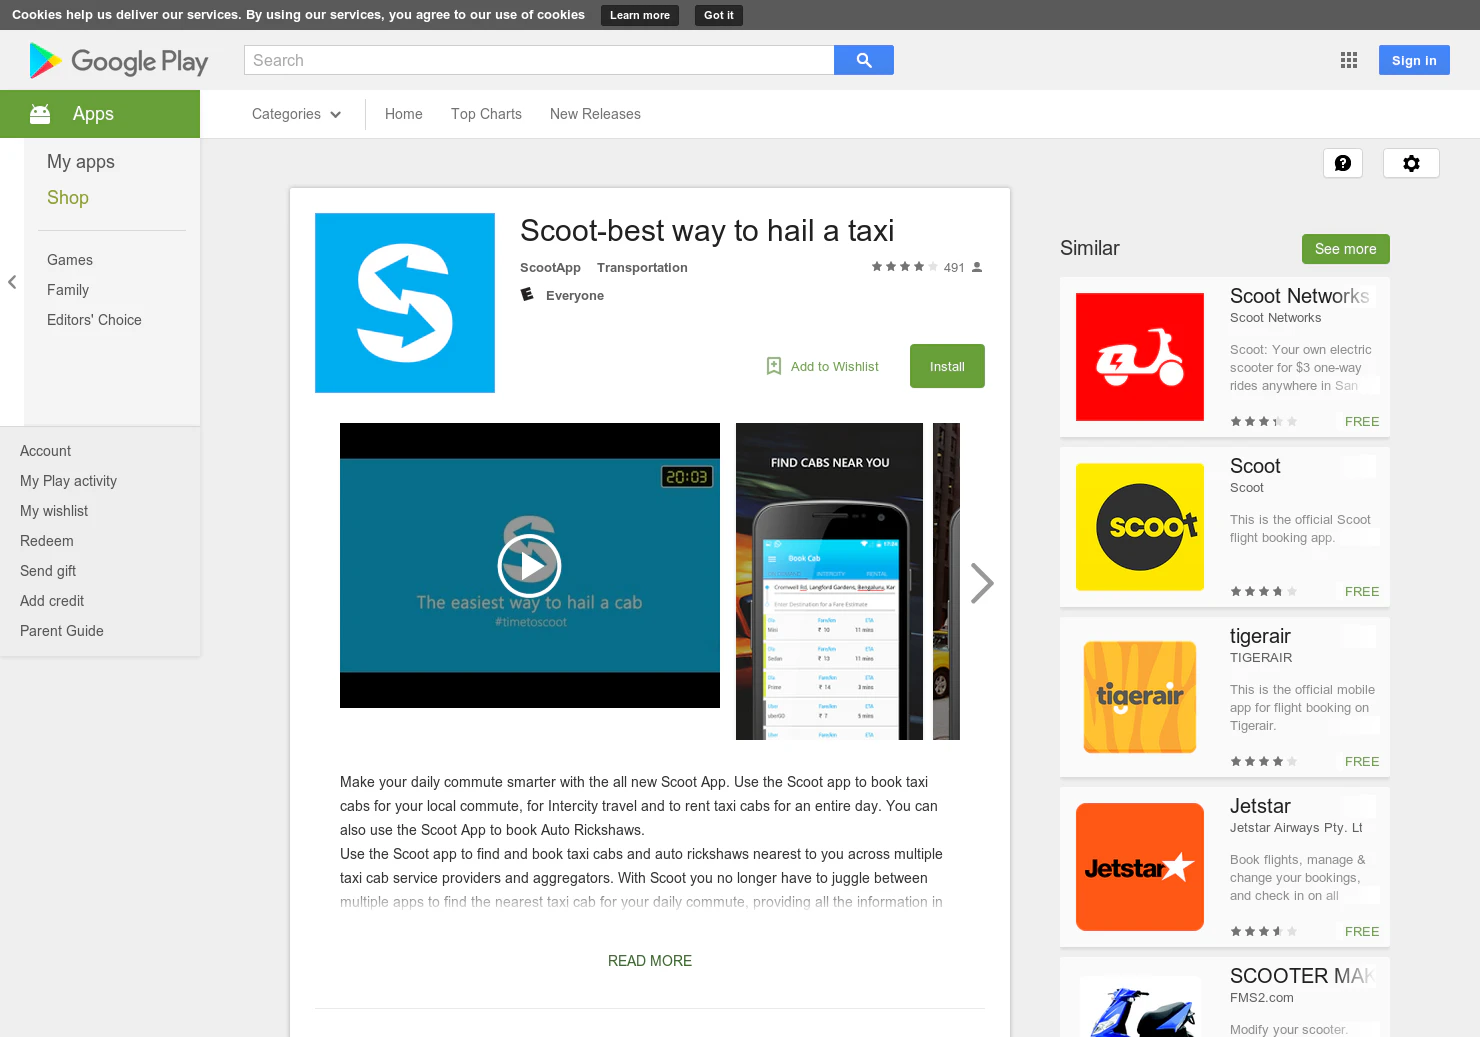Click the Sign in button

point(1414,60)
